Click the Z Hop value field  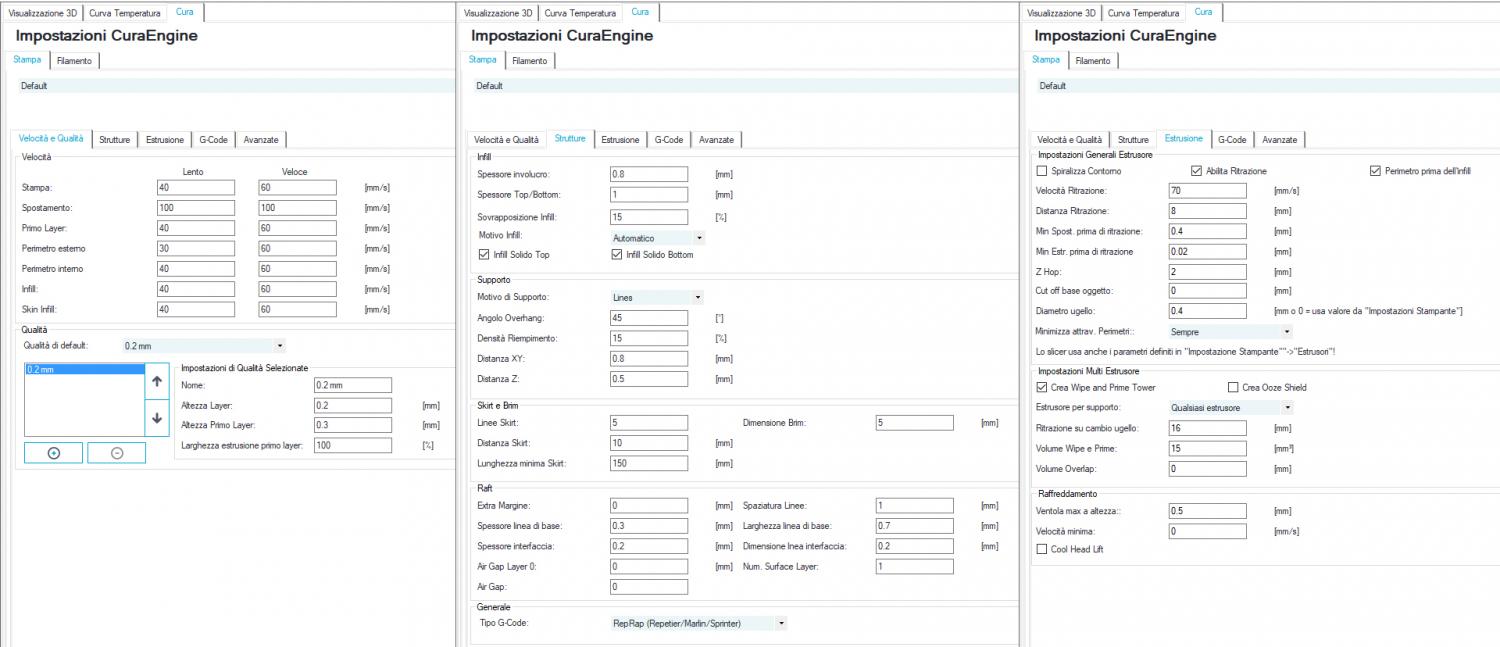pyautogui.click(x=1207, y=271)
